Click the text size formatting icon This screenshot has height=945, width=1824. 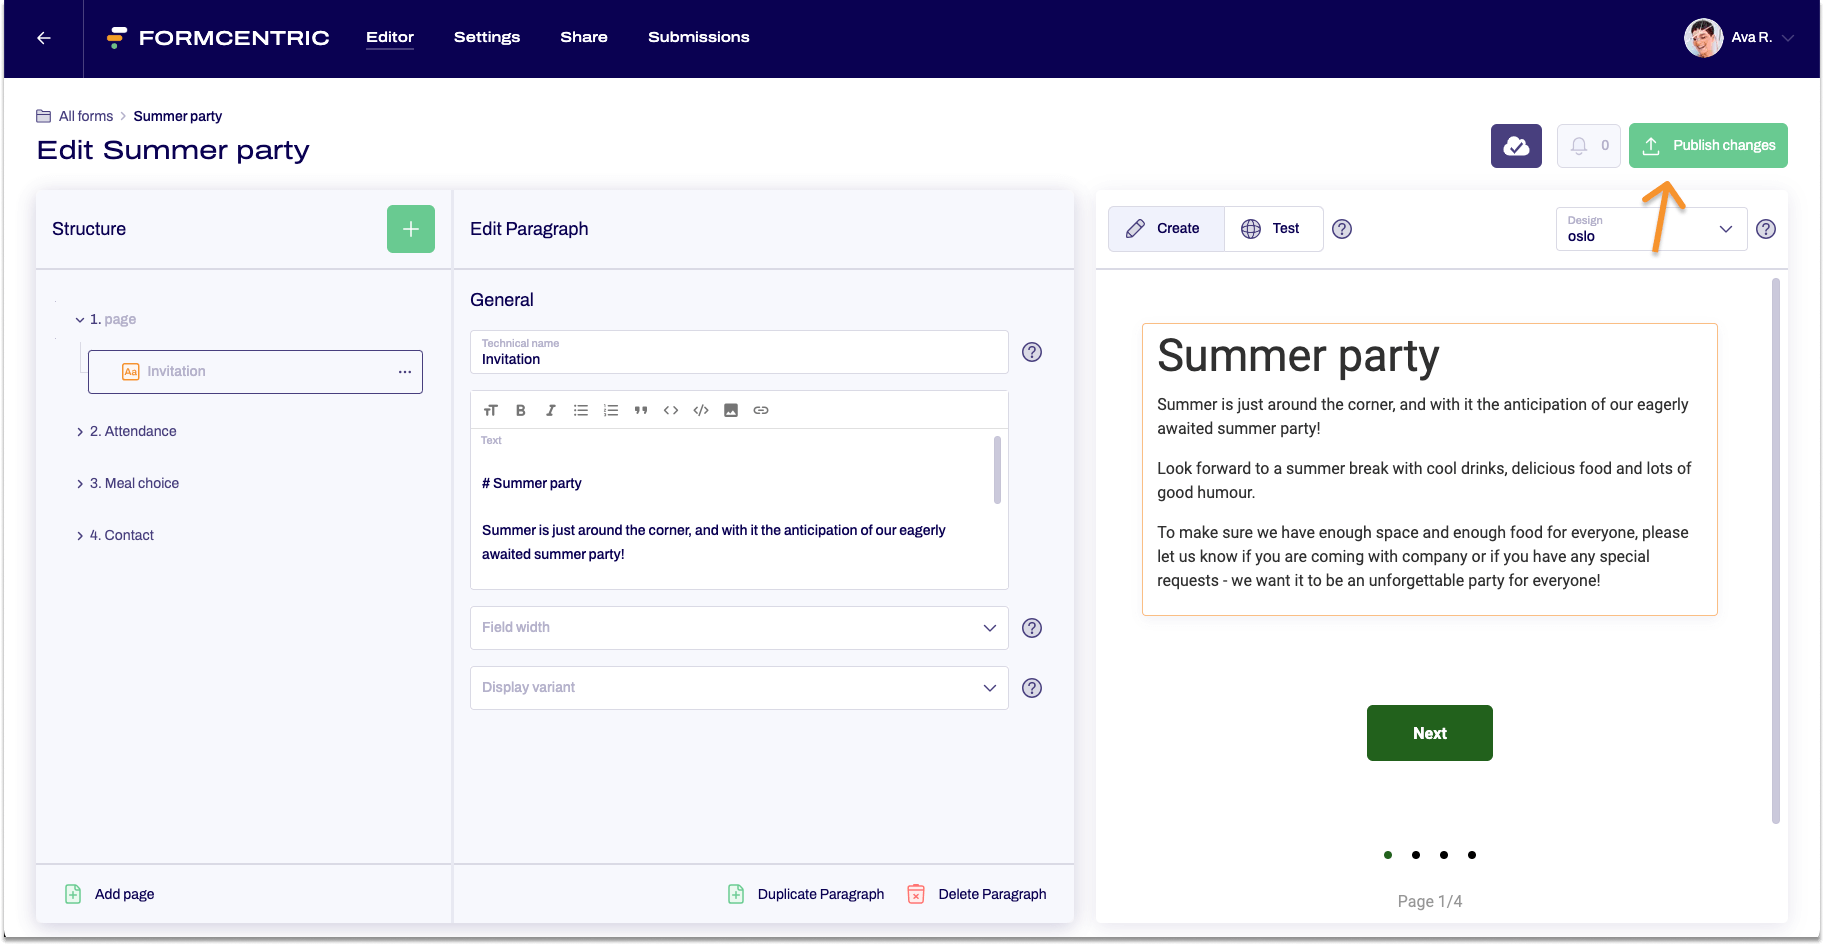(x=490, y=410)
